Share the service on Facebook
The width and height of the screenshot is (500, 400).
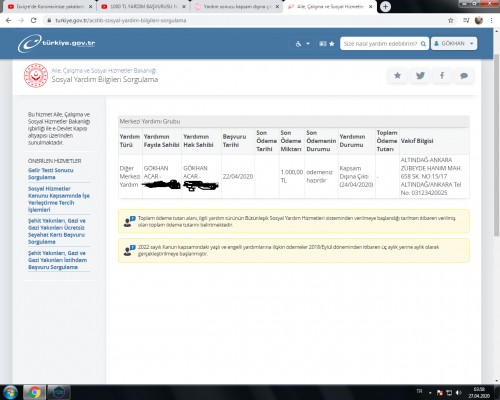click(442, 76)
